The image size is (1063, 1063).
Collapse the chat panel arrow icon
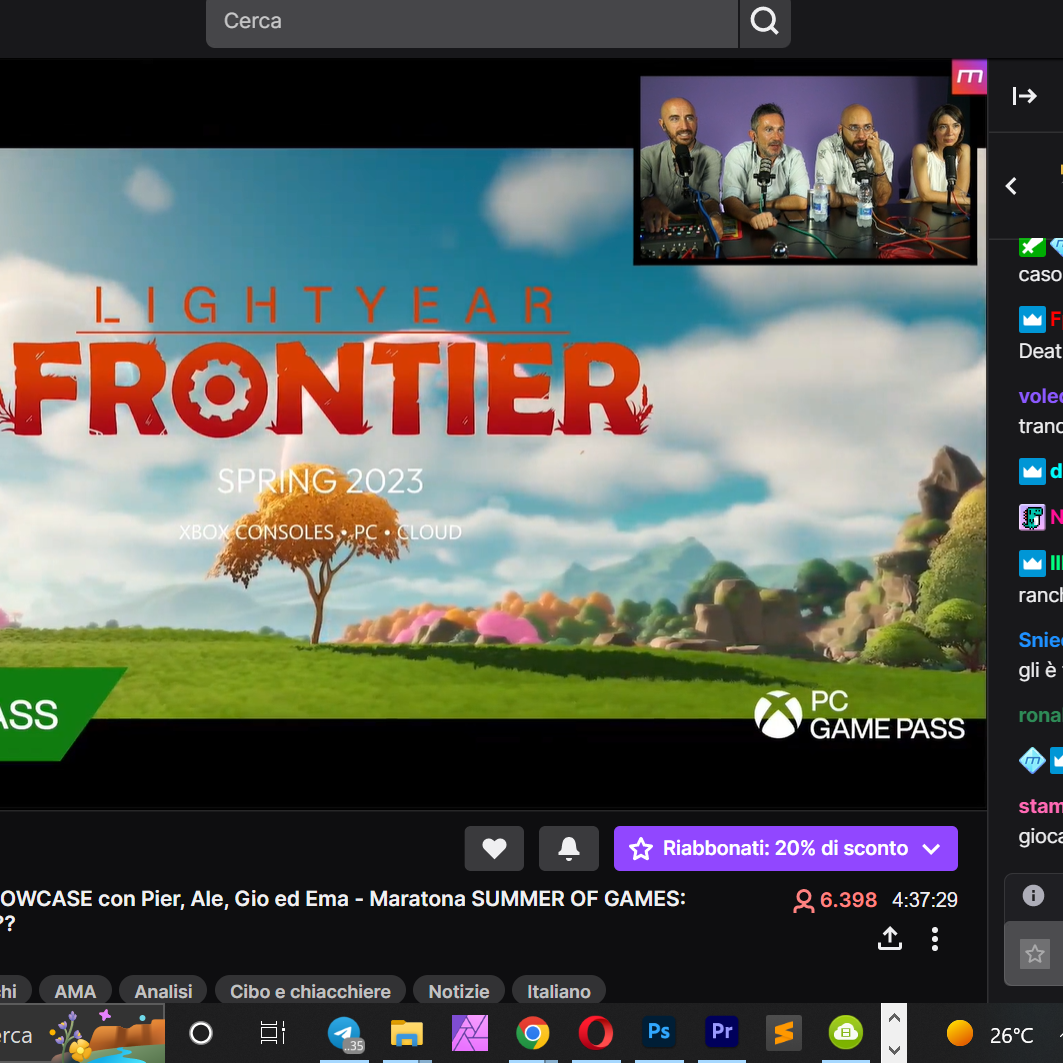(1024, 96)
